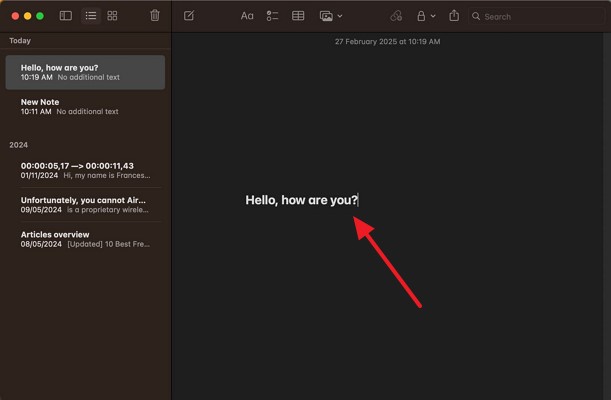Minimize the window with yellow button
Screen dimensions: 611x400
28,16
